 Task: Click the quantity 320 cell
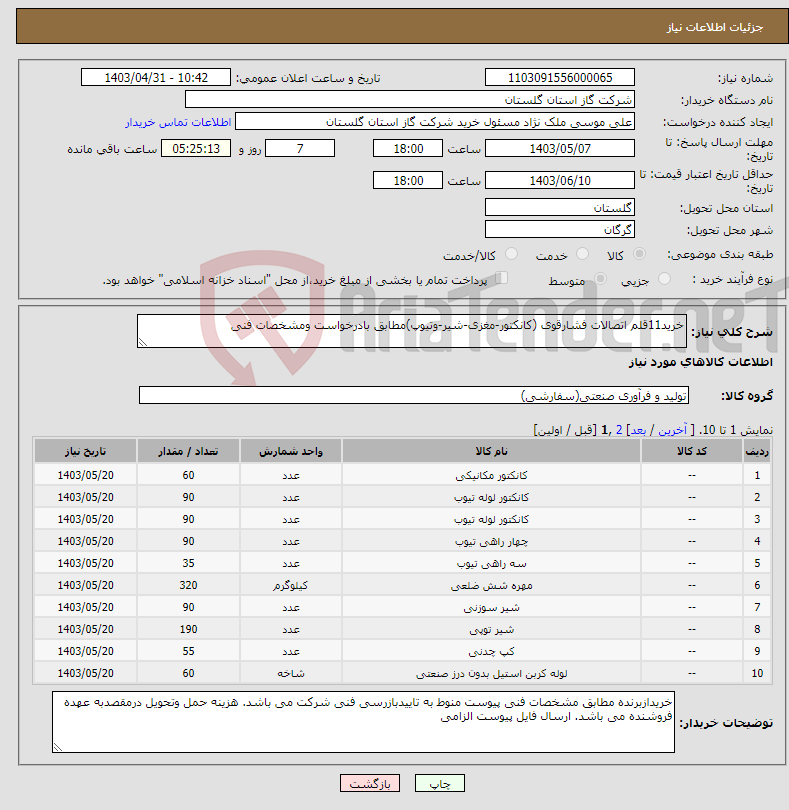pos(188,585)
